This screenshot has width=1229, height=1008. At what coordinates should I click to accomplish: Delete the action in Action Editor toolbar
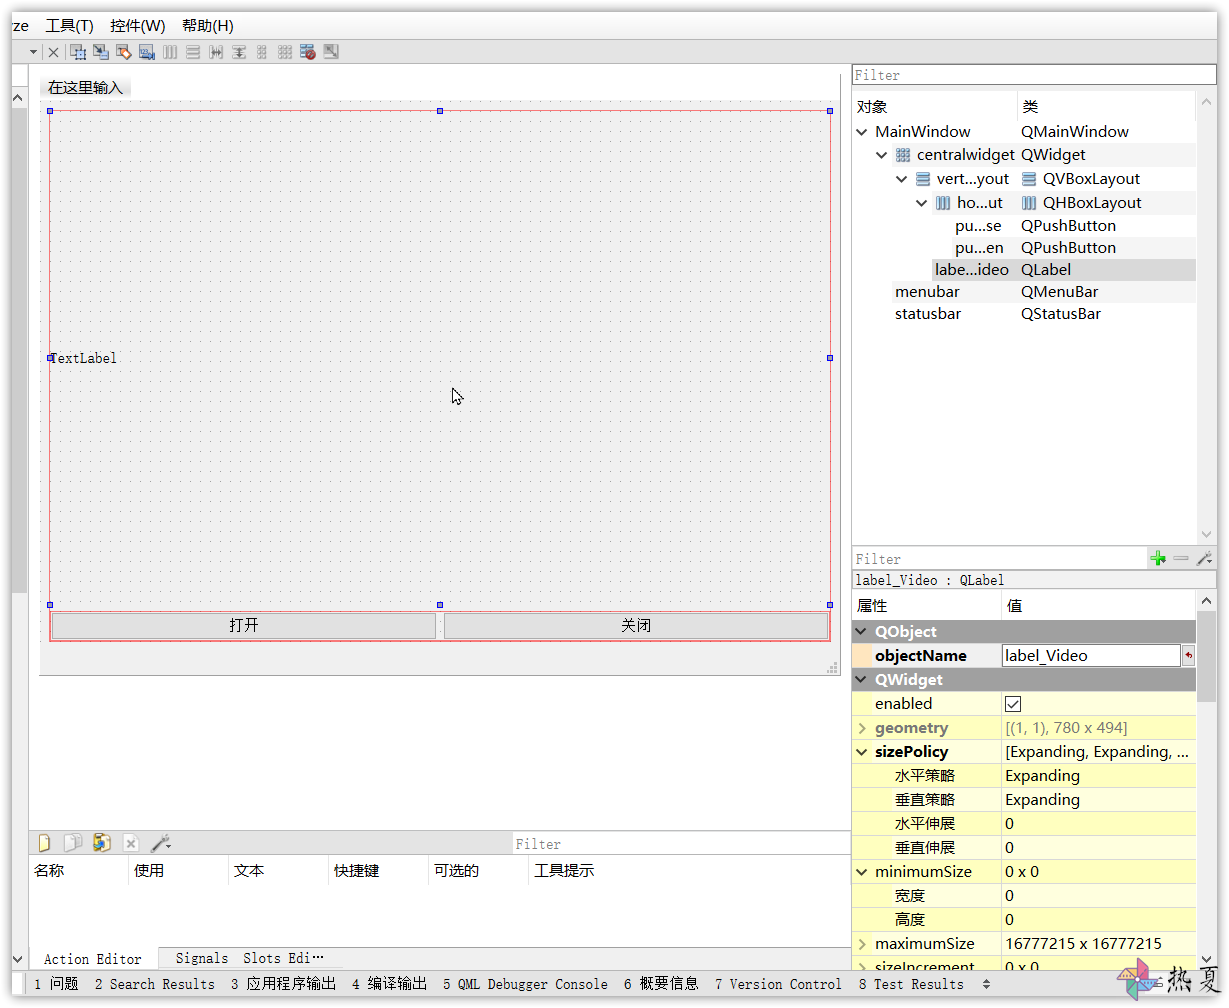coord(131,843)
